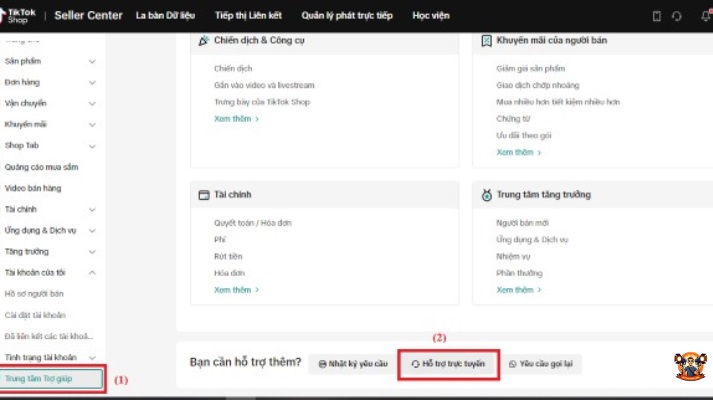Expand the Đơn hàng sidebar section
Image resolution: width=713 pixels, height=400 pixels.
(x=92, y=82)
